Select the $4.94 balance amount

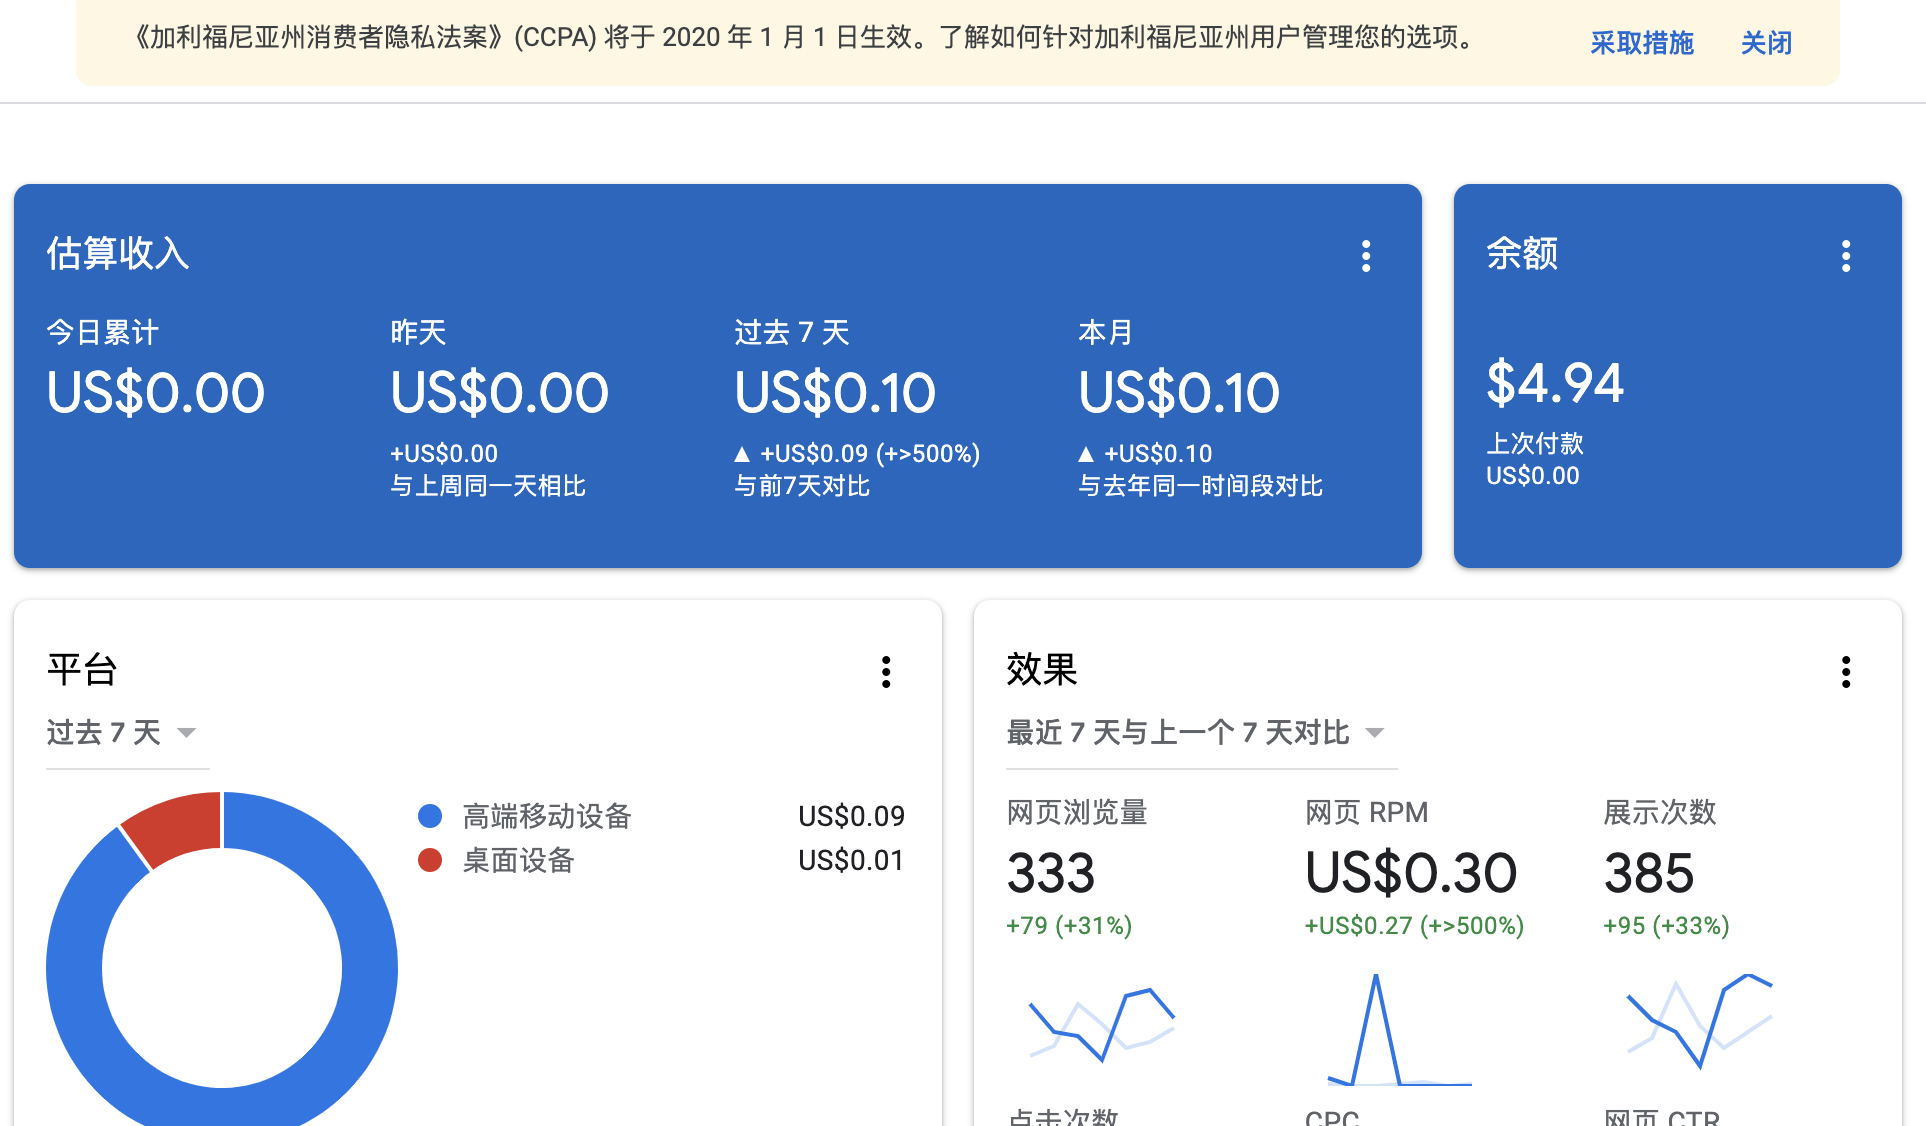(x=1555, y=383)
